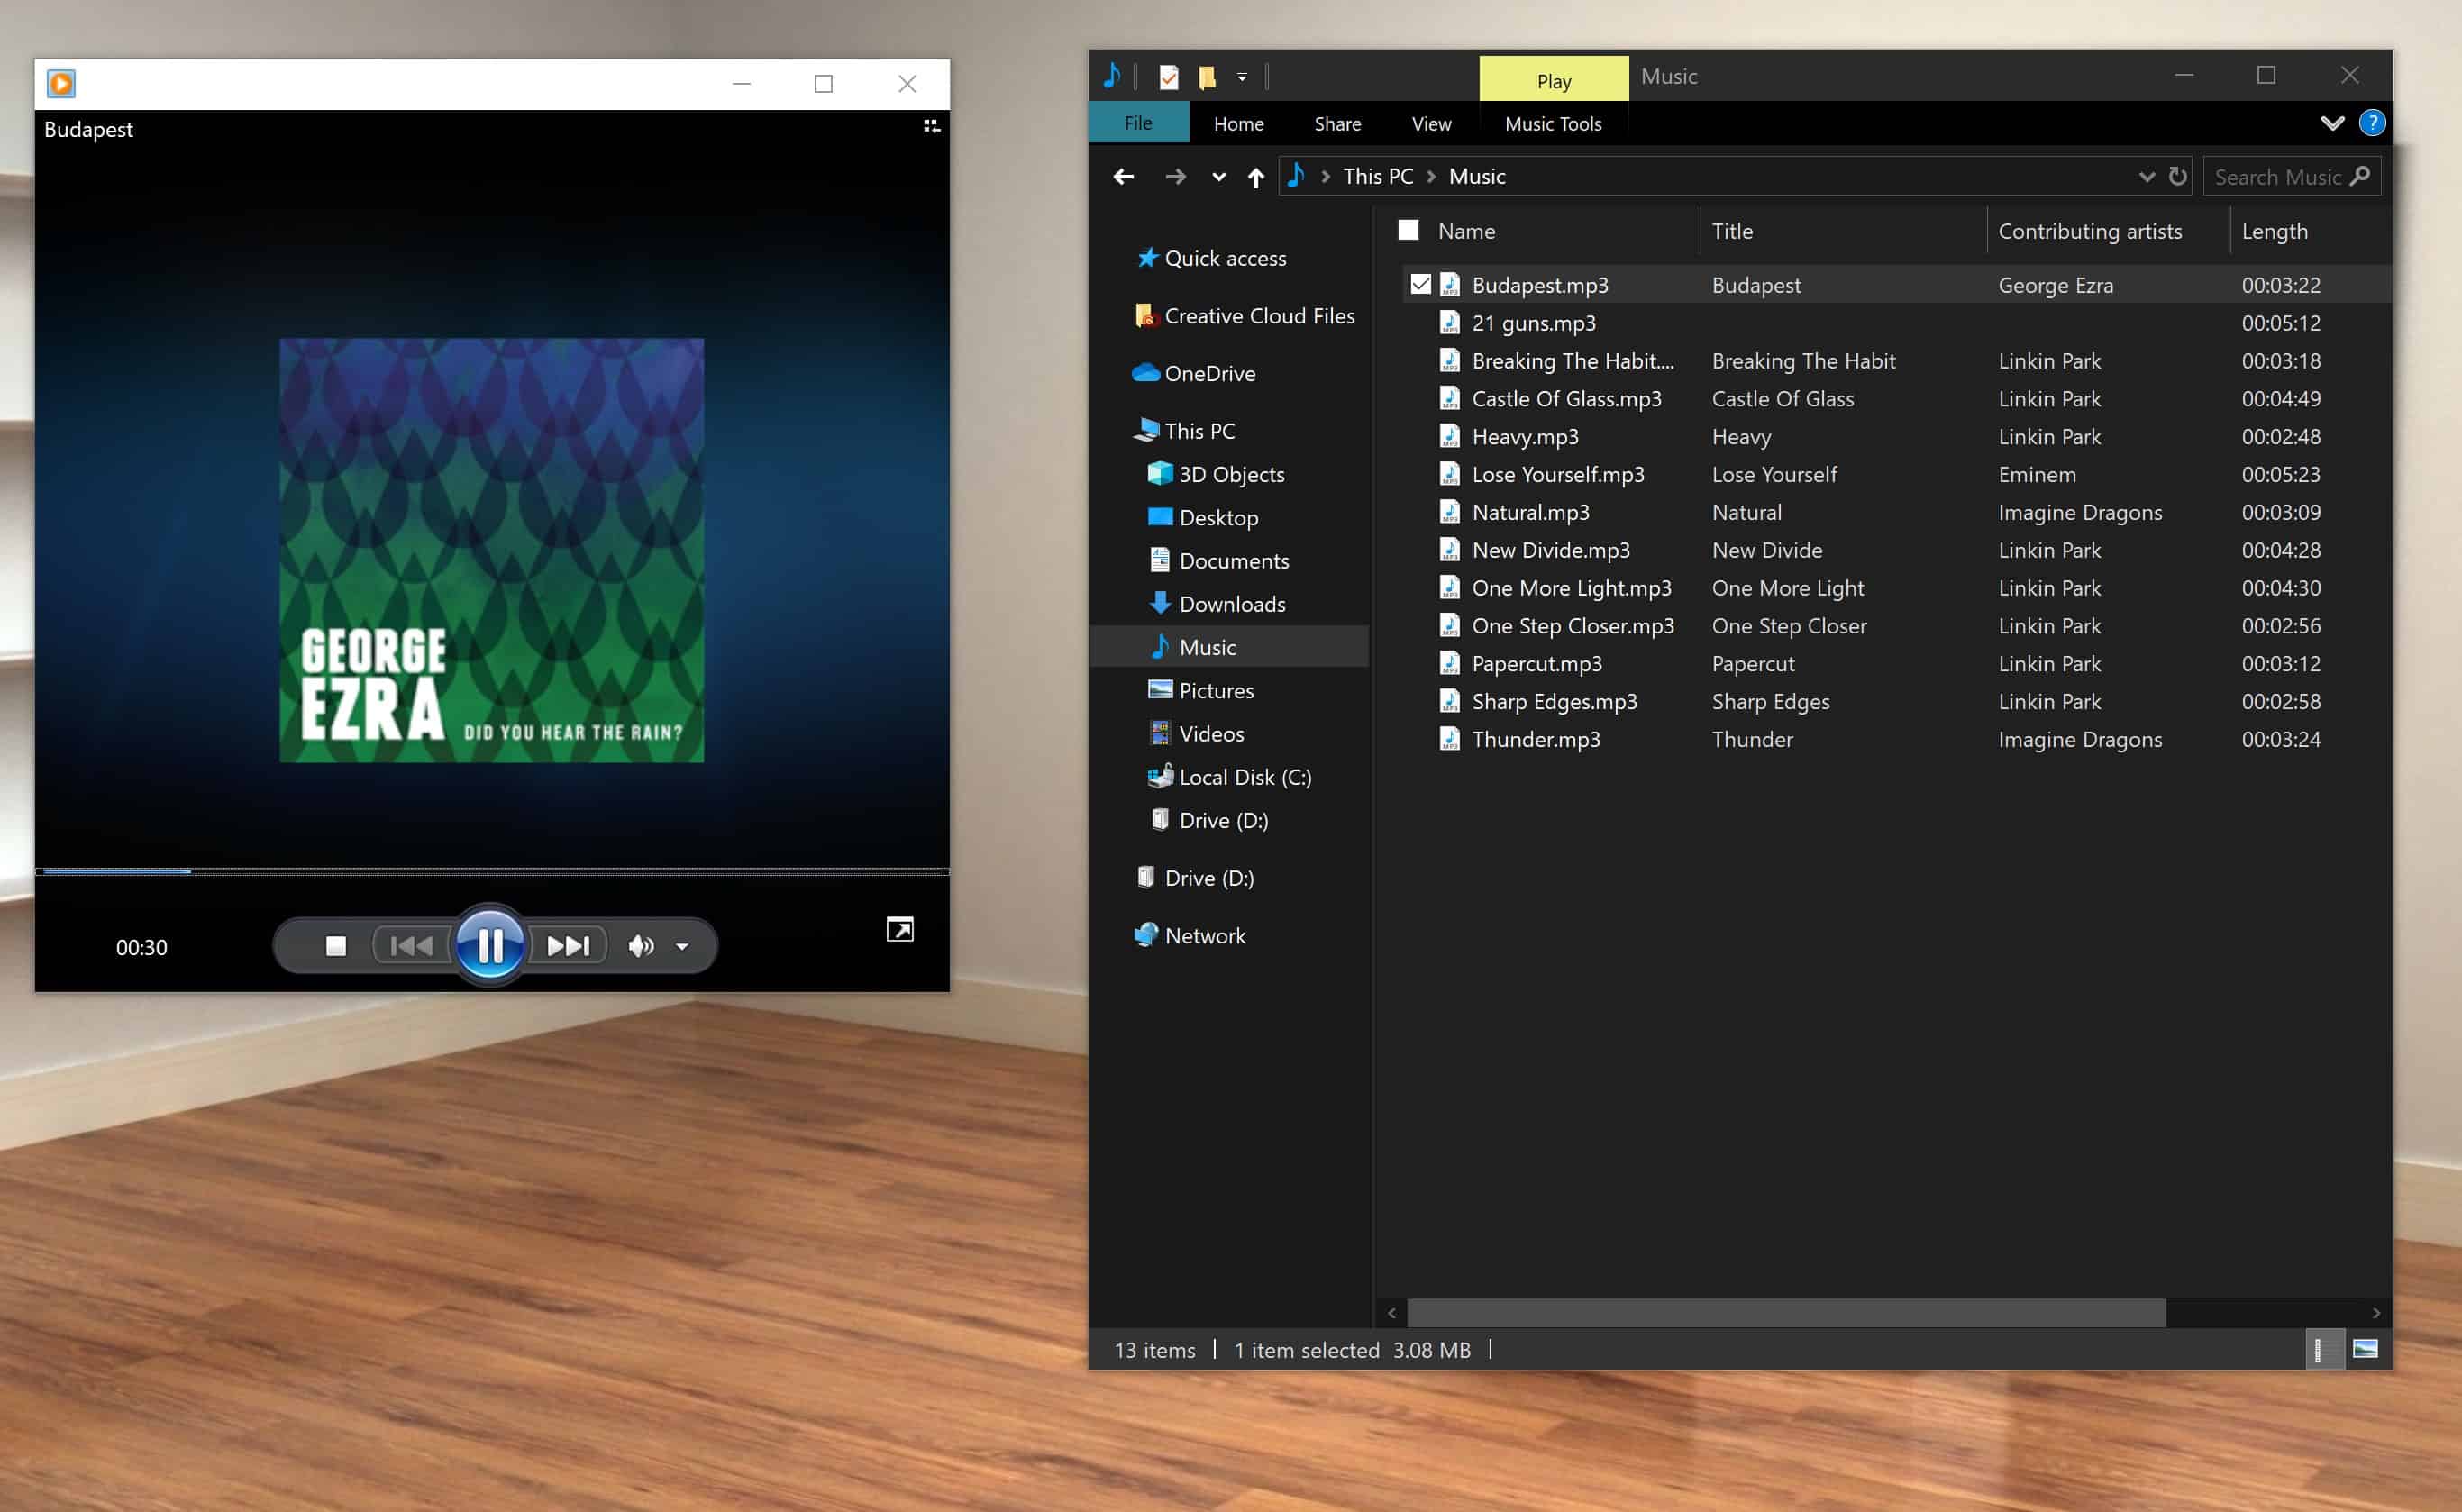Image resolution: width=2462 pixels, height=1512 pixels.
Task: Open the volume dropdown arrow
Action: click(x=682, y=946)
